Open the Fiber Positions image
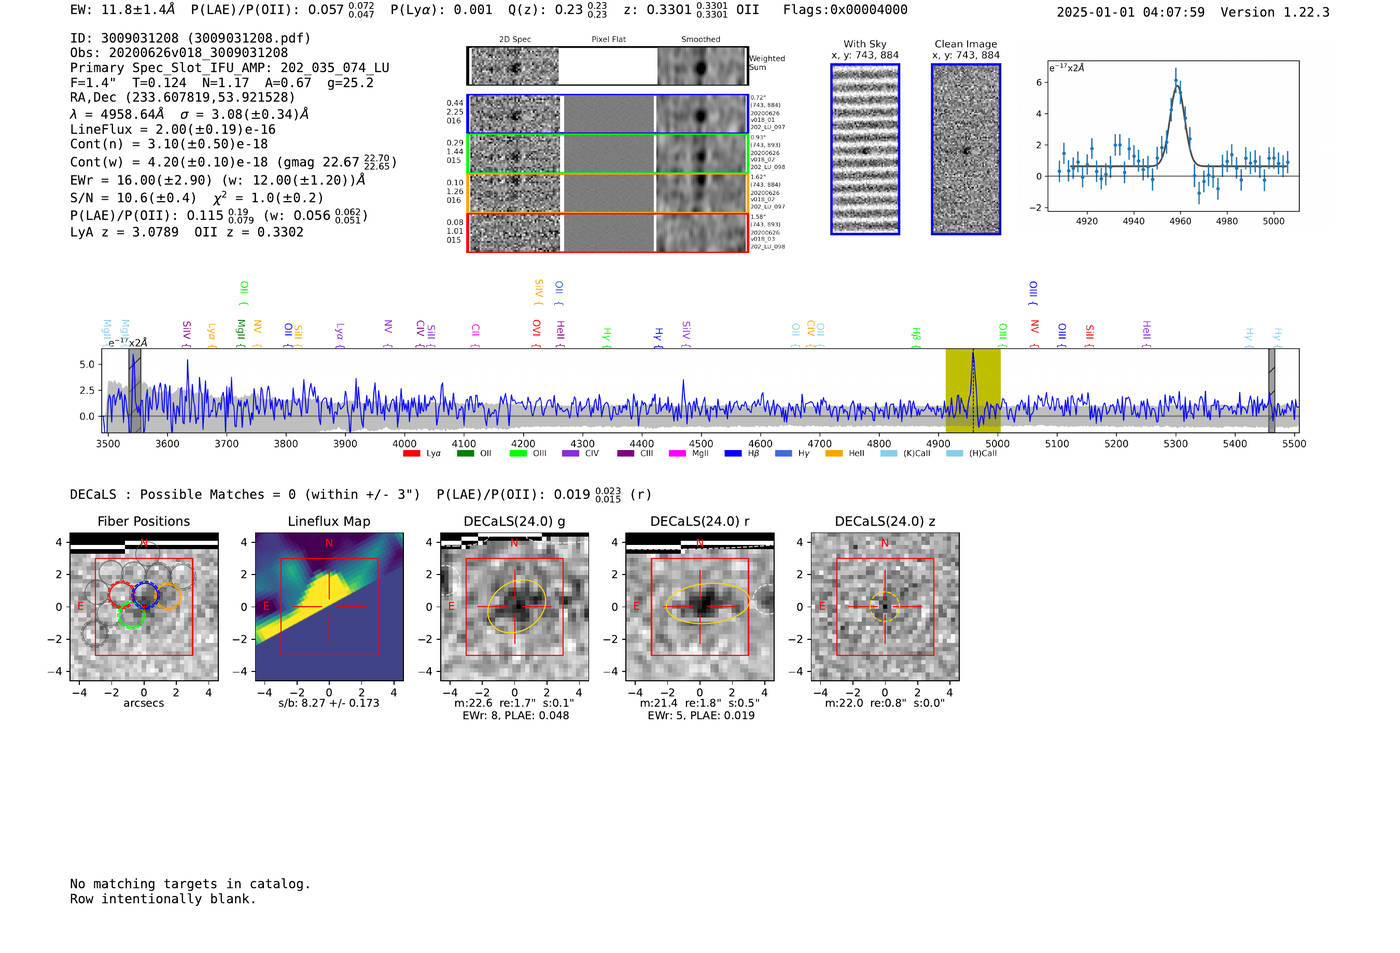 pyautogui.click(x=144, y=607)
